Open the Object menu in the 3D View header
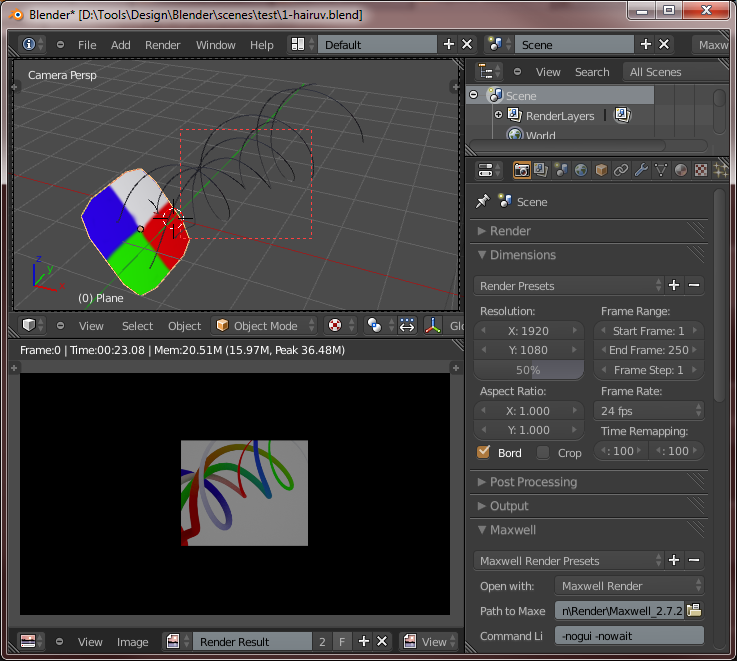737x661 pixels. point(184,325)
